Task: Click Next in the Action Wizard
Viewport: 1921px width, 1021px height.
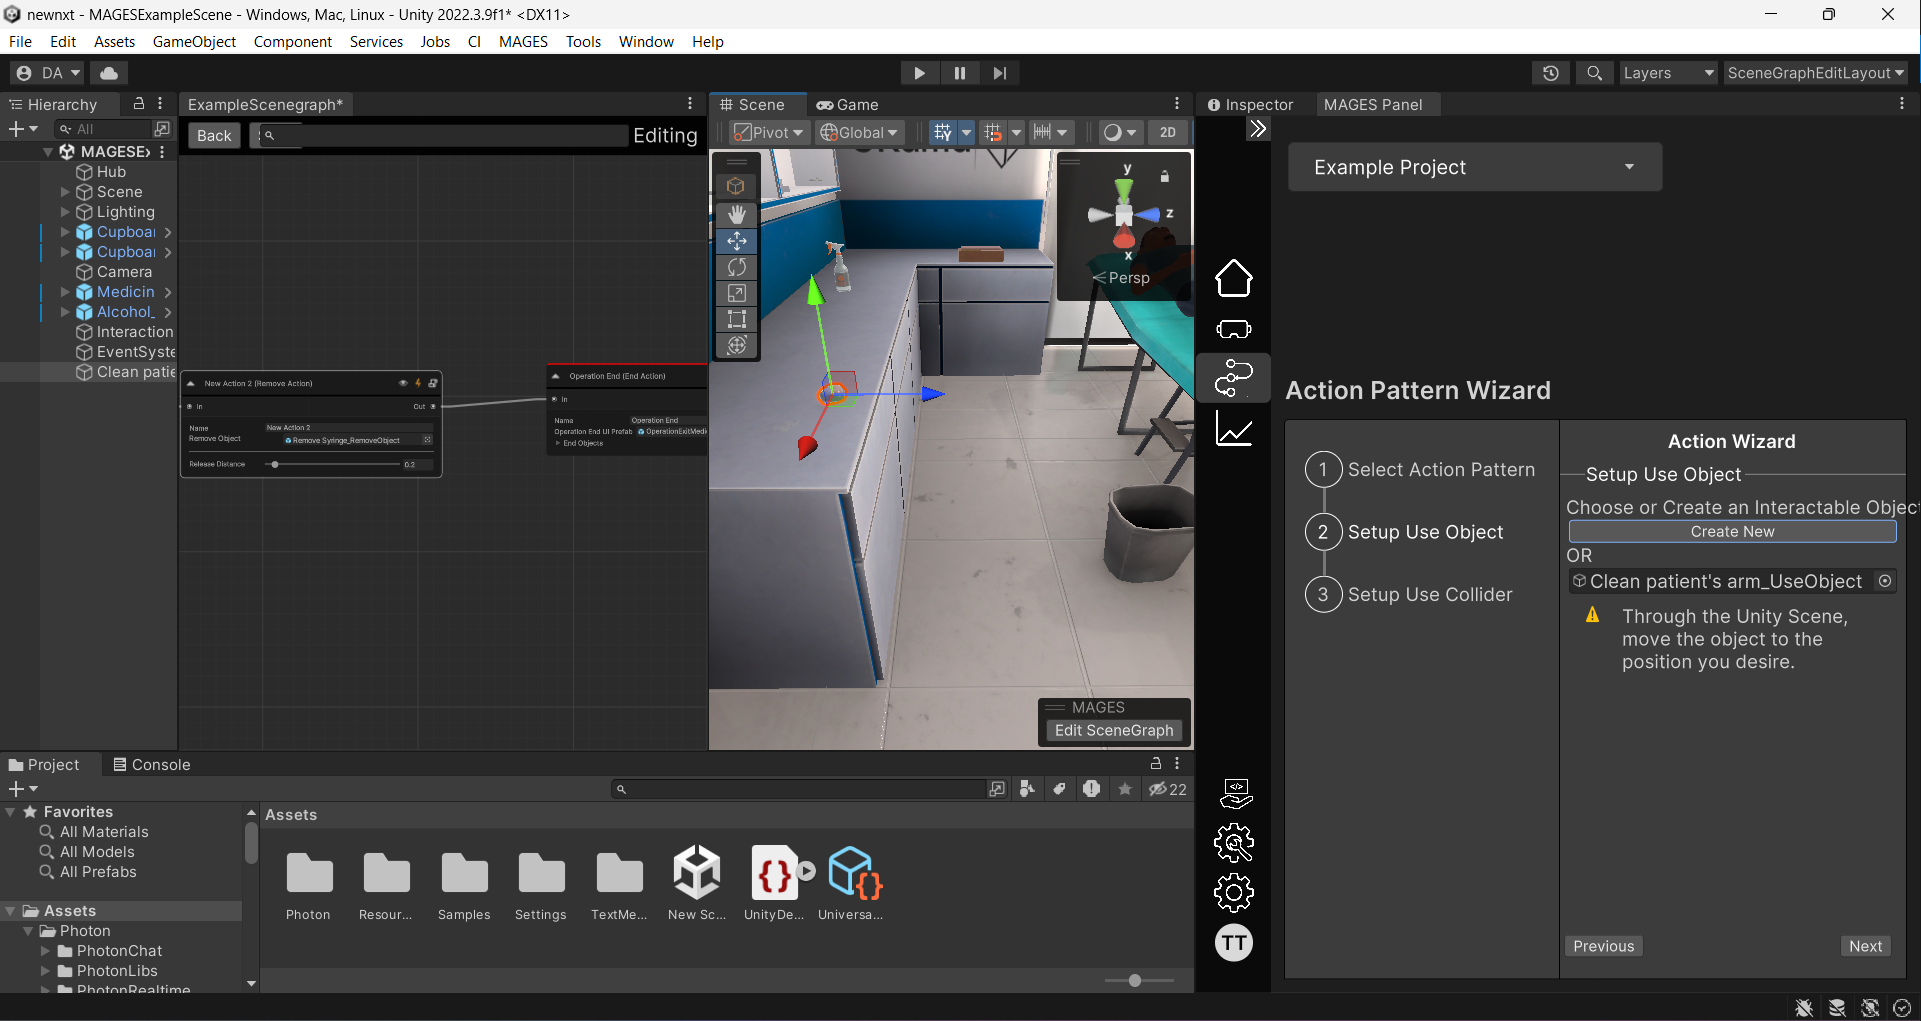Action: pos(1865,946)
